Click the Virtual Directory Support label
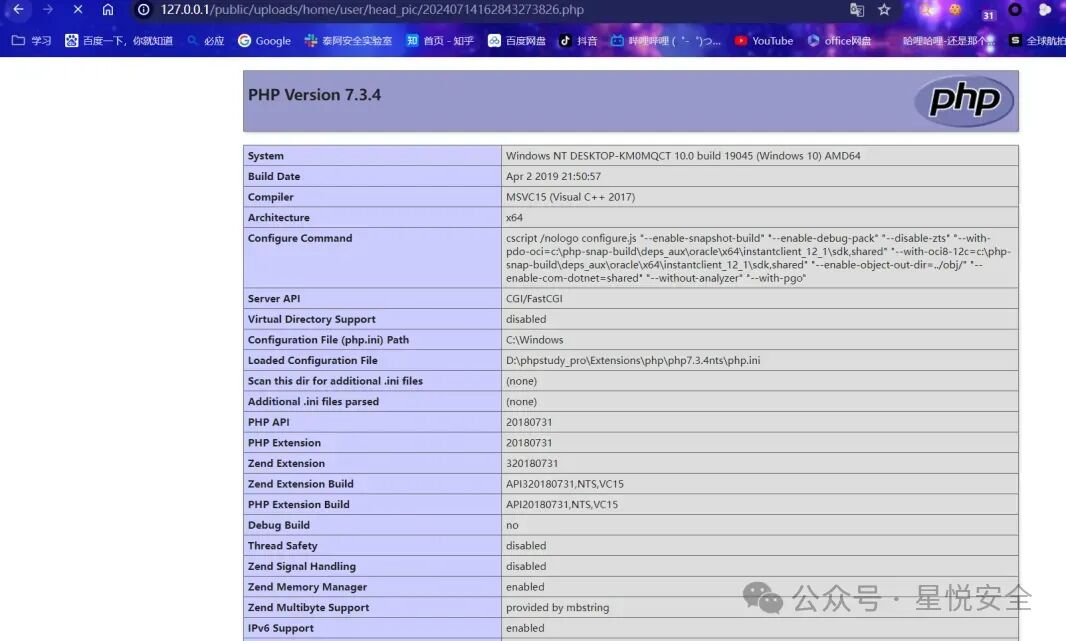 (311, 319)
